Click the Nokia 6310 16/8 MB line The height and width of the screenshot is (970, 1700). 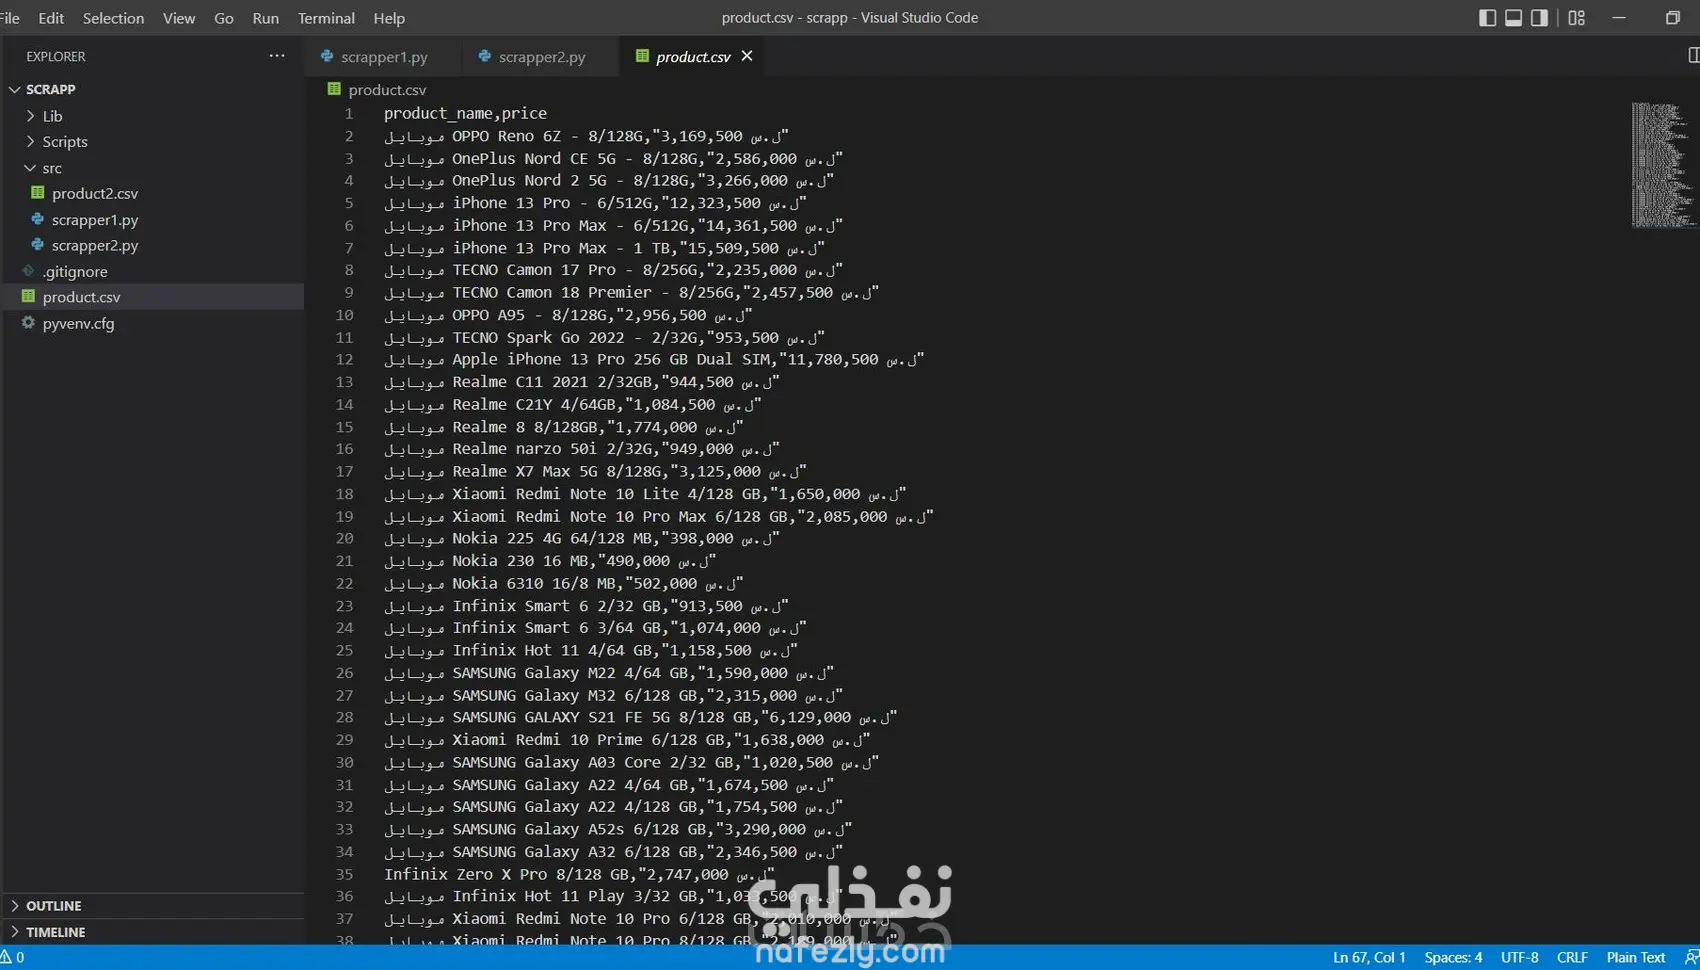tap(563, 584)
